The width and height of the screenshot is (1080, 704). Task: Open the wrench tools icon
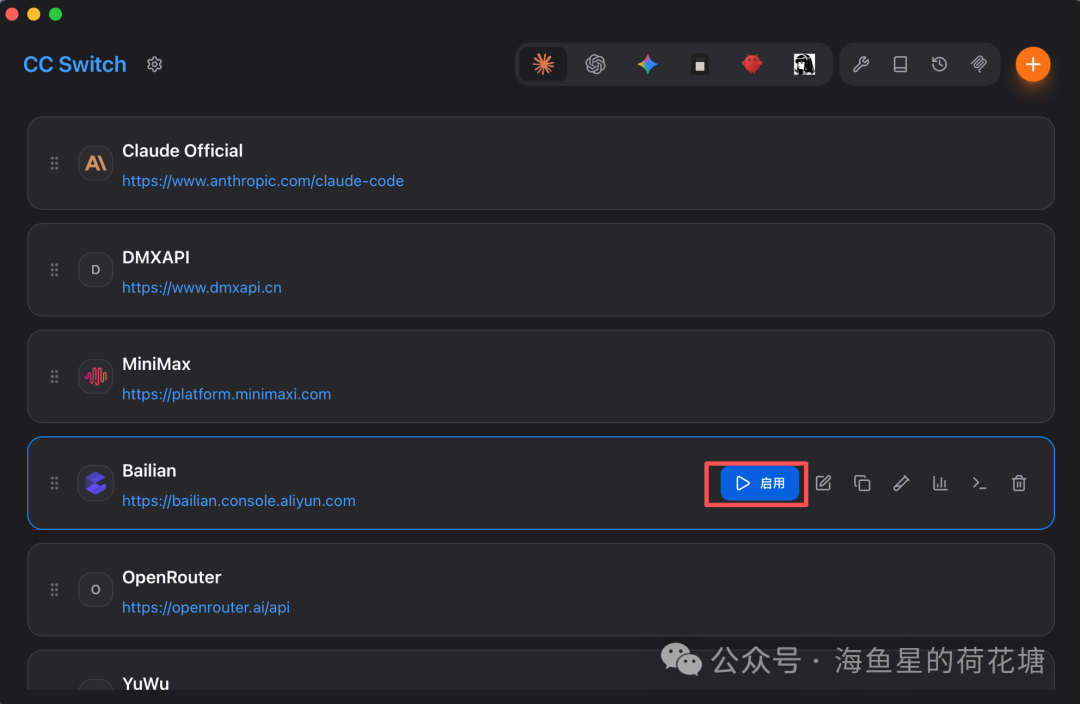[x=861, y=64]
